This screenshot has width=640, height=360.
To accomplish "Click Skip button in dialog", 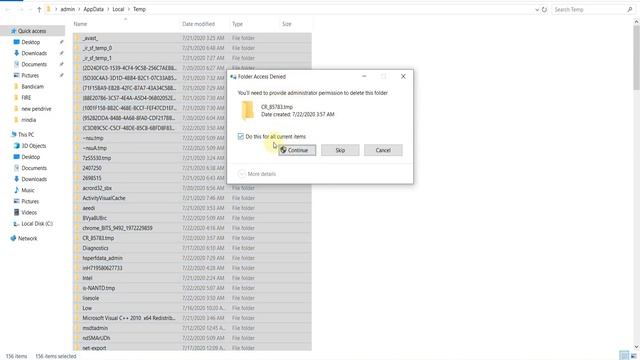I will click(x=340, y=150).
